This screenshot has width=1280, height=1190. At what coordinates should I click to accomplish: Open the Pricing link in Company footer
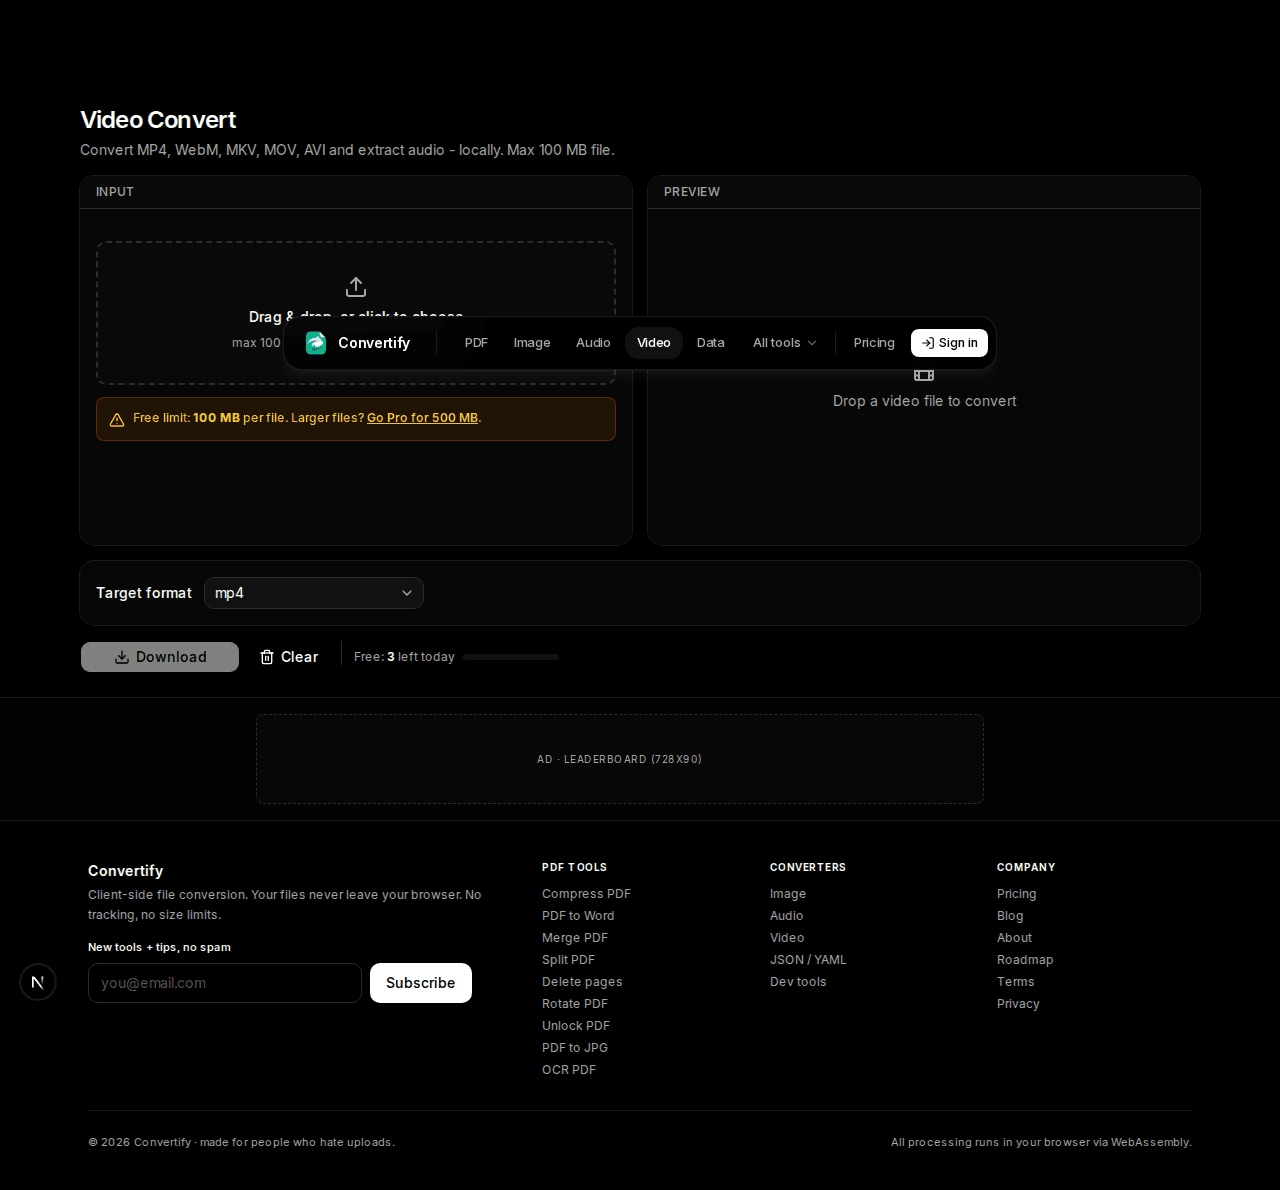pyautogui.click(x=1017, y=894)
